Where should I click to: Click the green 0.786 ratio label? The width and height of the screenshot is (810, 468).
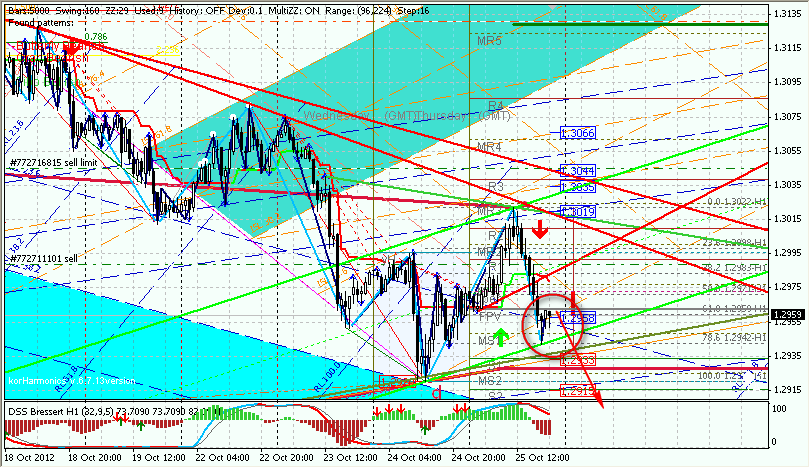96,37
